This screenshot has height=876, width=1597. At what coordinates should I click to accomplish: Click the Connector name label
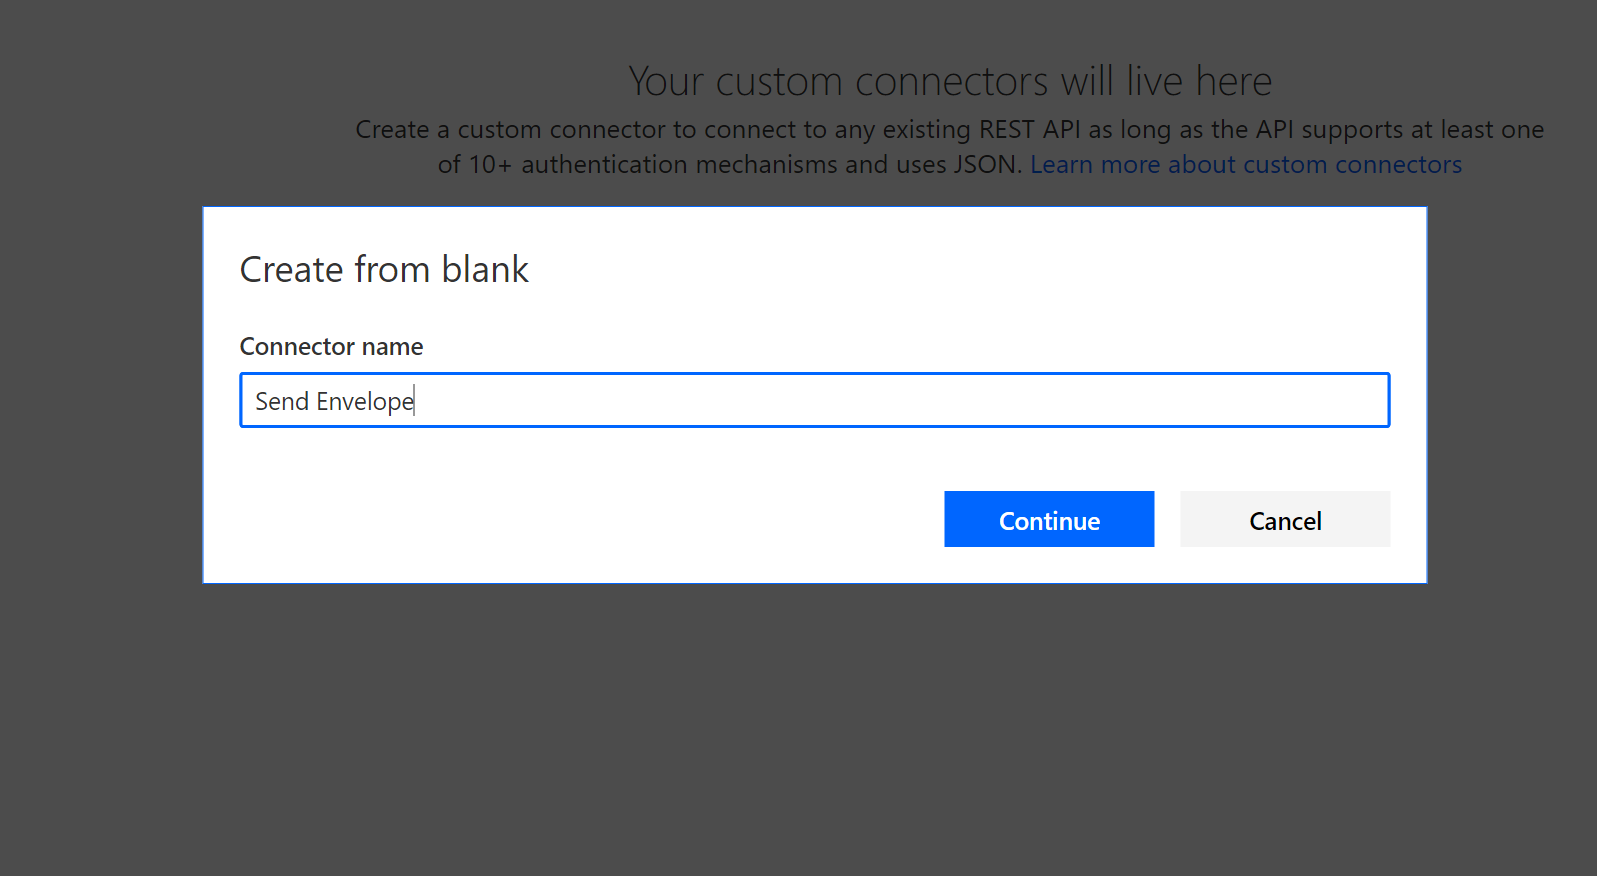[x=331, y=346]
